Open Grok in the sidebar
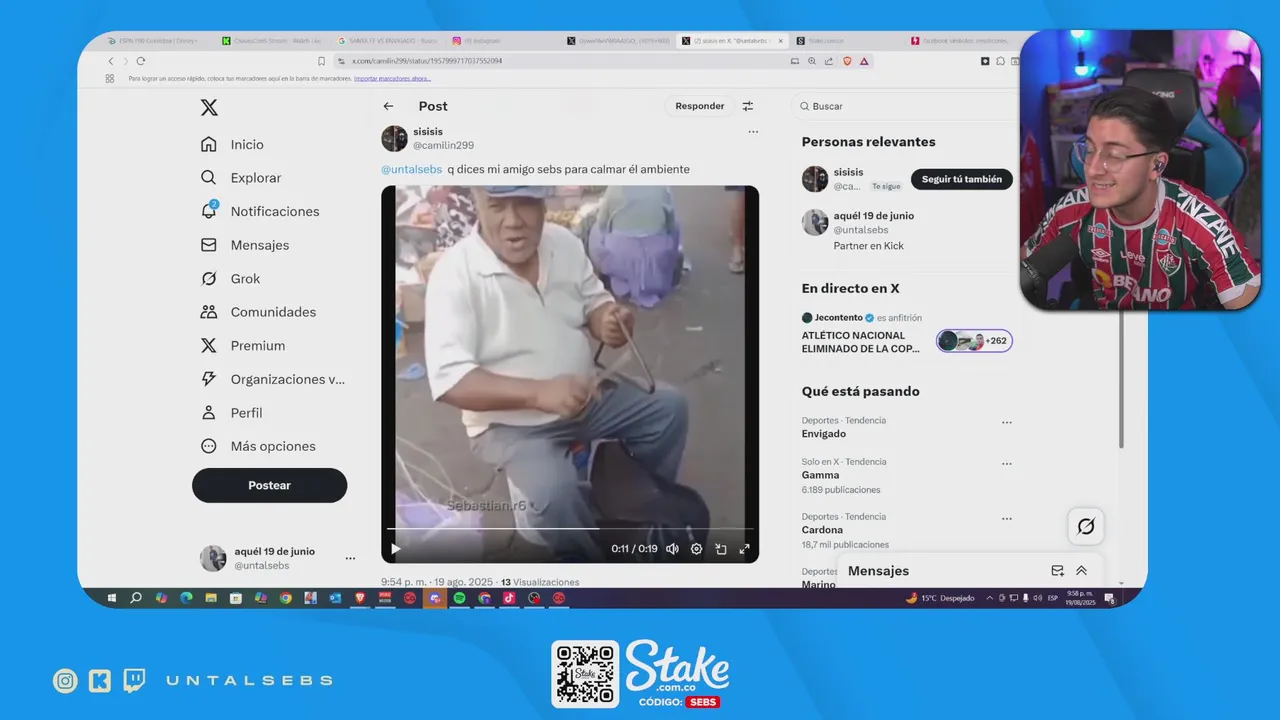1280x720 pixels. point(231,279)
